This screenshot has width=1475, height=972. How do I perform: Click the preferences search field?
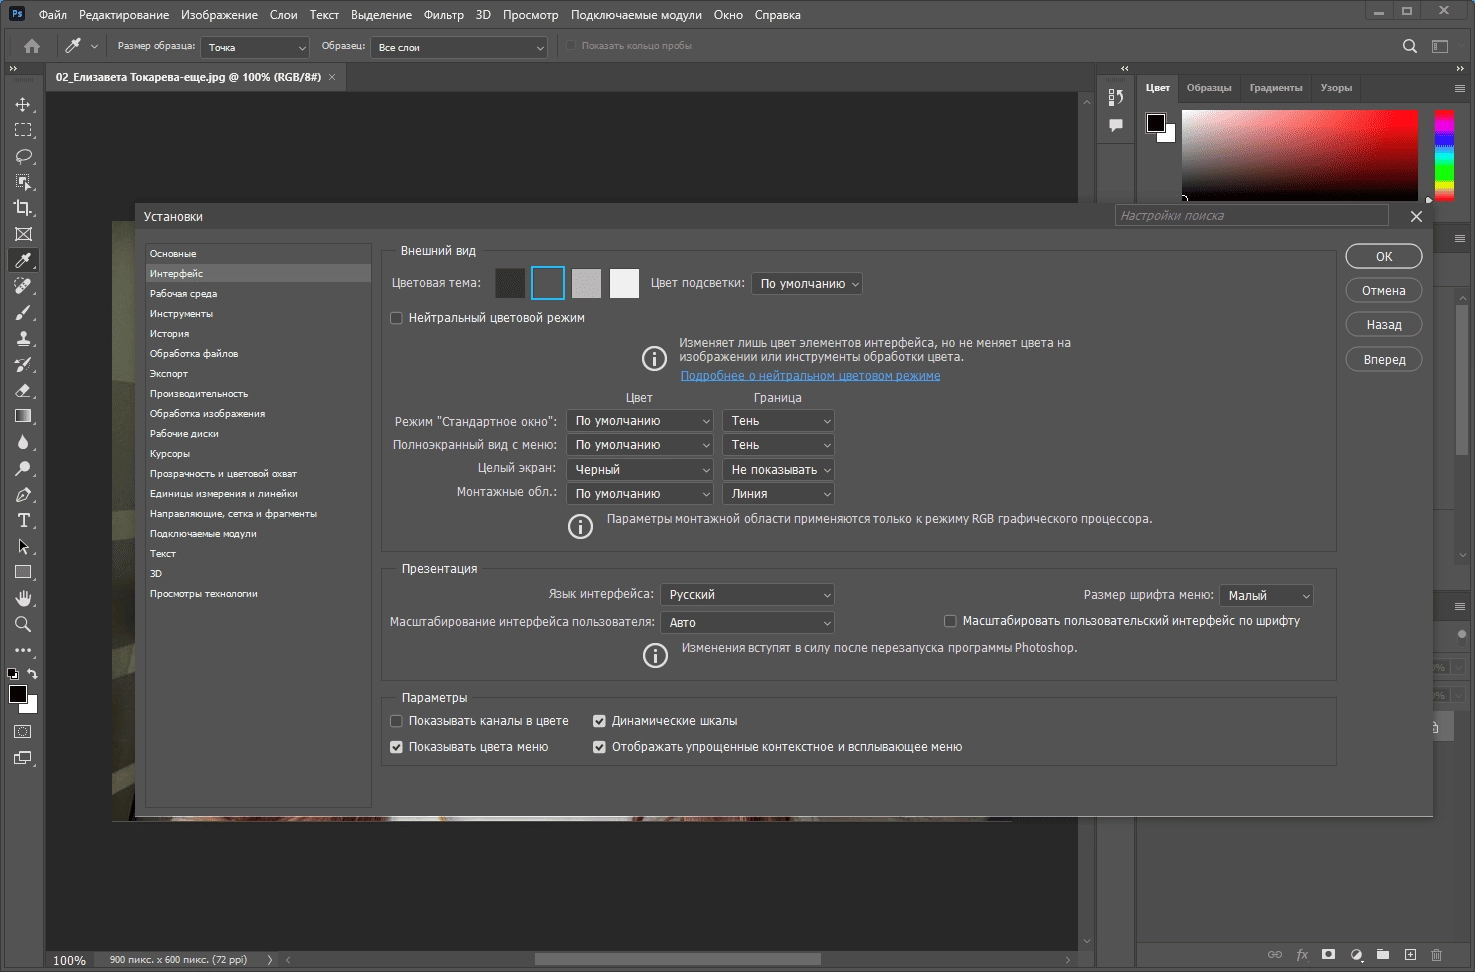[1252, 216]
